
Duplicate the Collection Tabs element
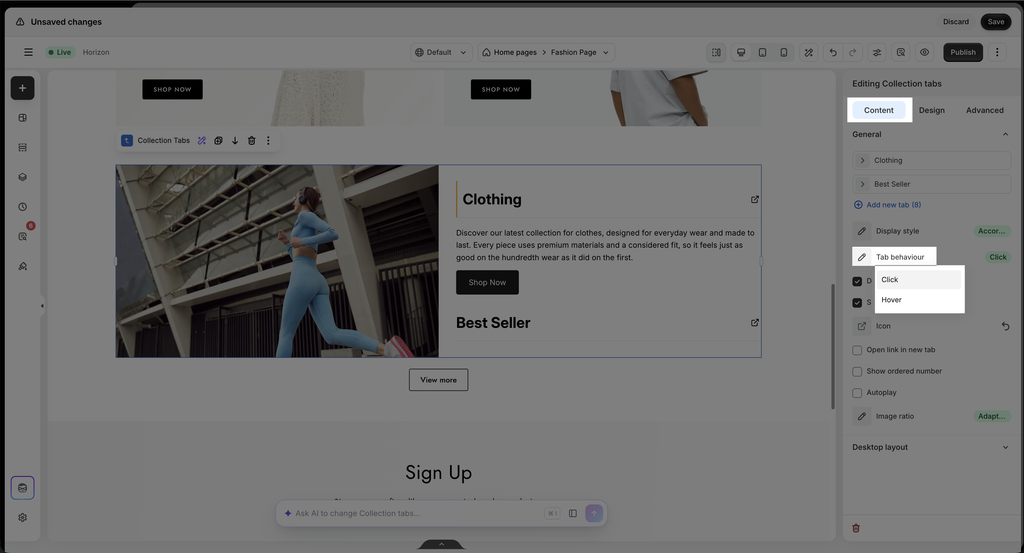coord(218,140)
